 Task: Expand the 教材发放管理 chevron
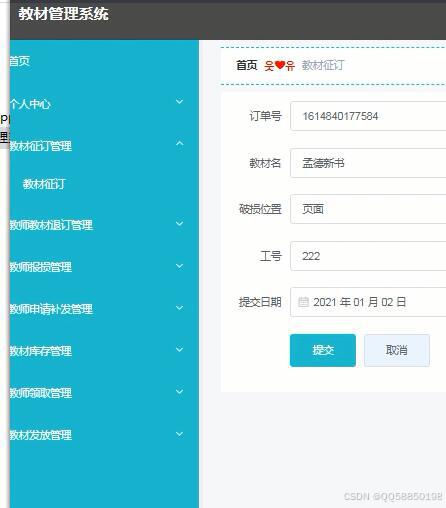pos(180,434)
